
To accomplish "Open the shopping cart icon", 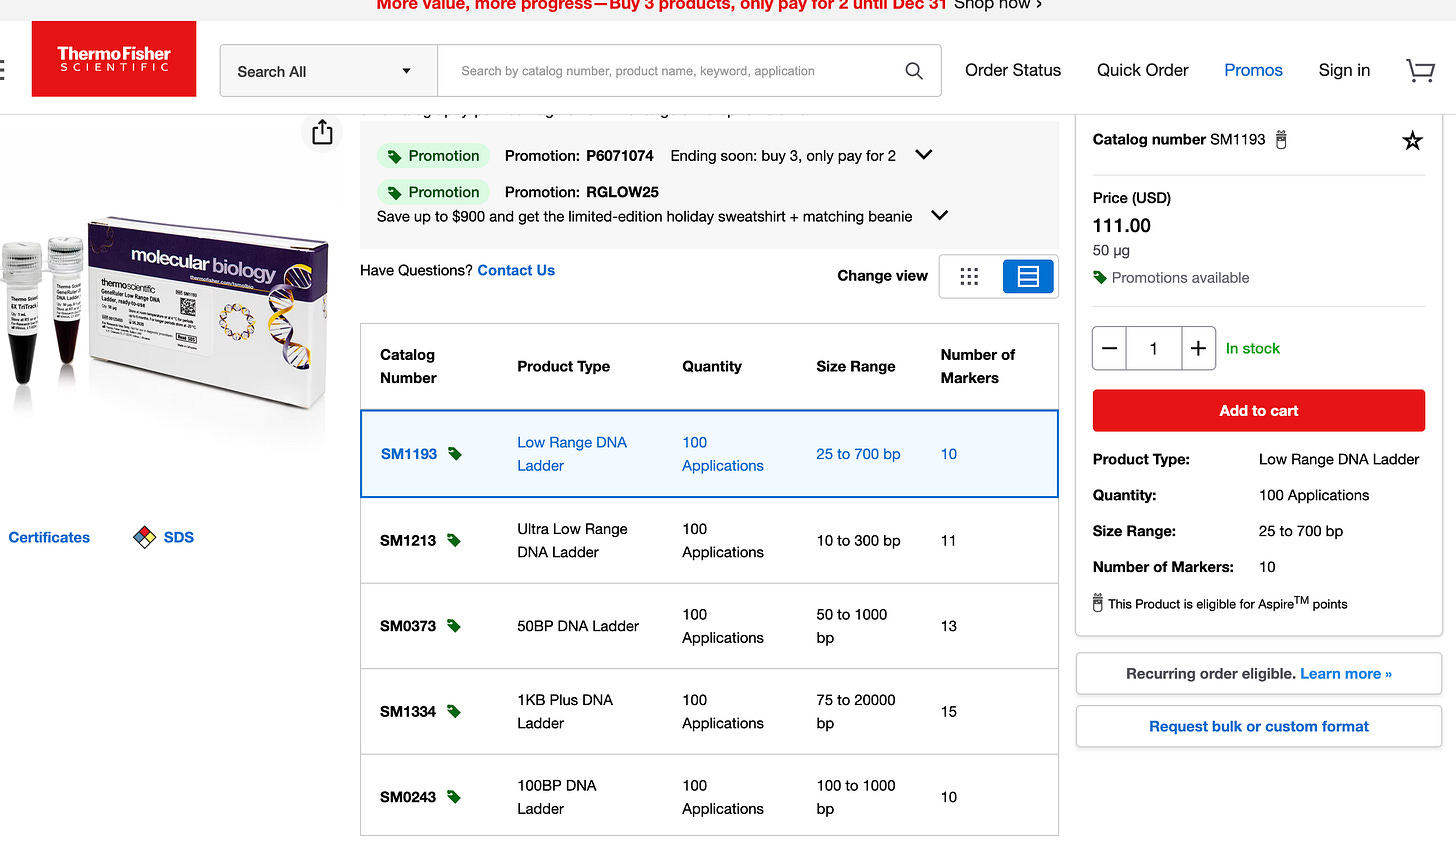I will tap(1420, 70).
